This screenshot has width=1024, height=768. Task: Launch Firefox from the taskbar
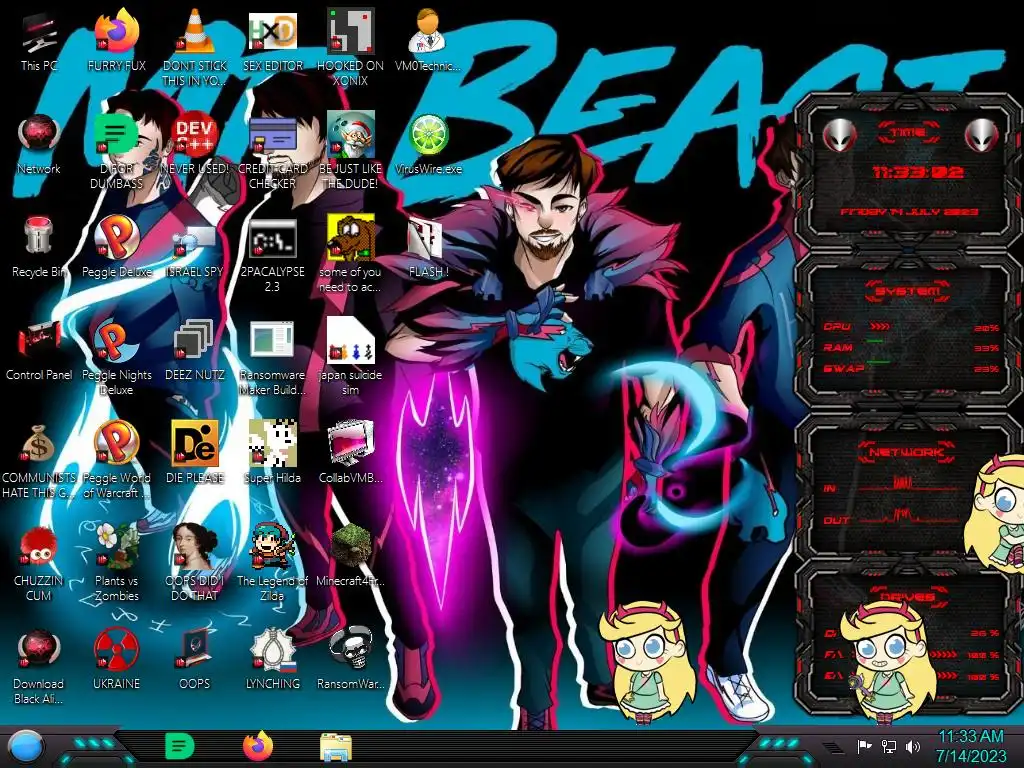click(x=258, y=746)
